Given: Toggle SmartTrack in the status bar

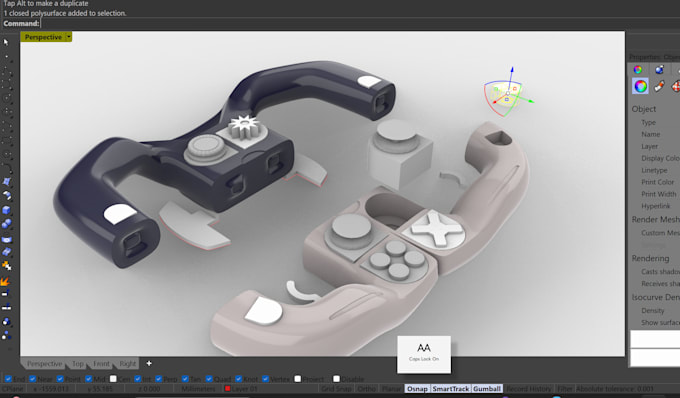Looking at the screenshot, I should pyautogui.click(x=451, y=389).
